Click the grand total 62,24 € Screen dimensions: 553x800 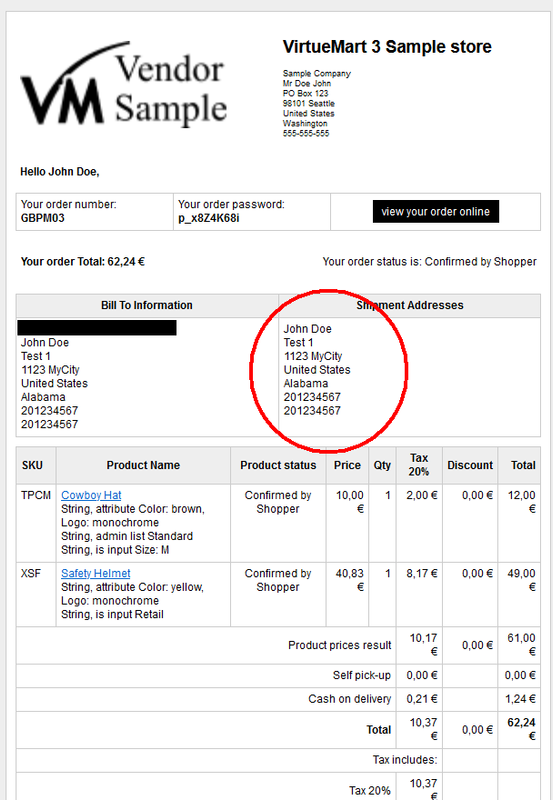click(x=522, y=730)
